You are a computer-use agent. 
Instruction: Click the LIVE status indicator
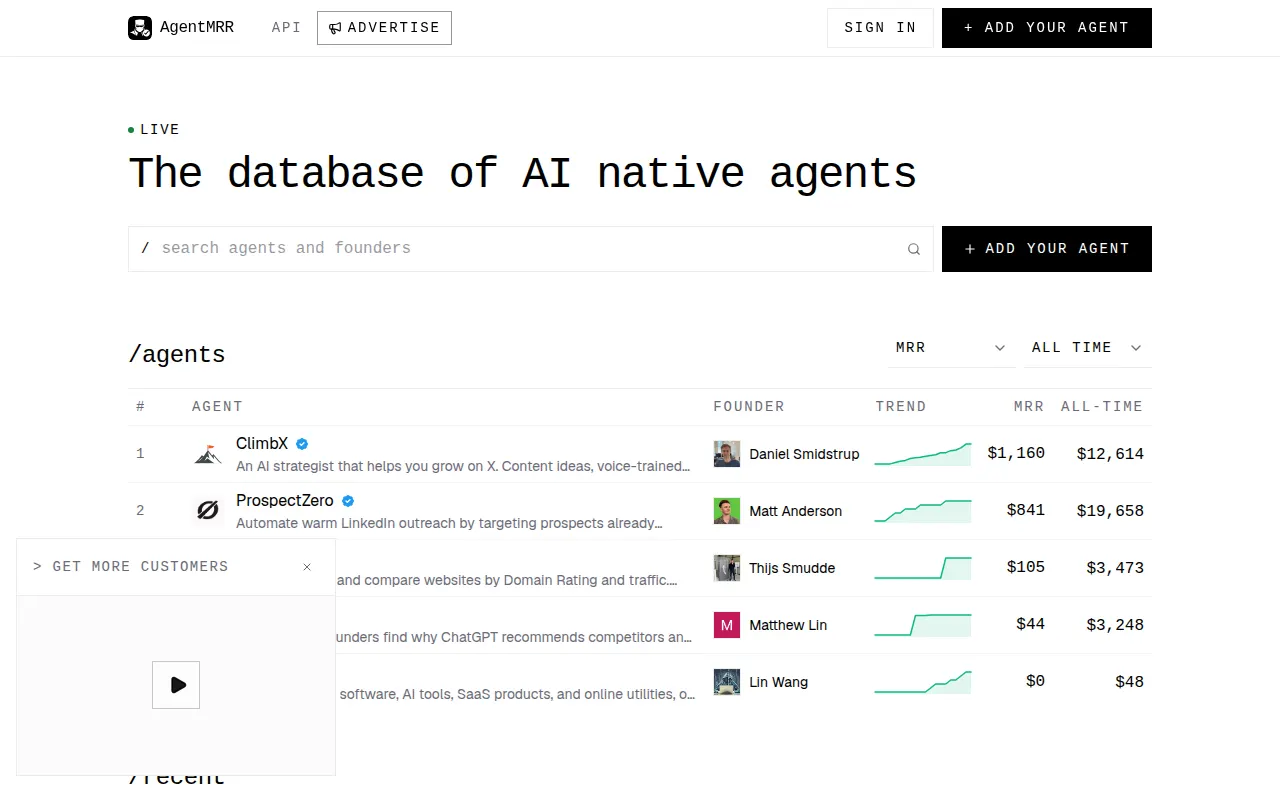154,130
